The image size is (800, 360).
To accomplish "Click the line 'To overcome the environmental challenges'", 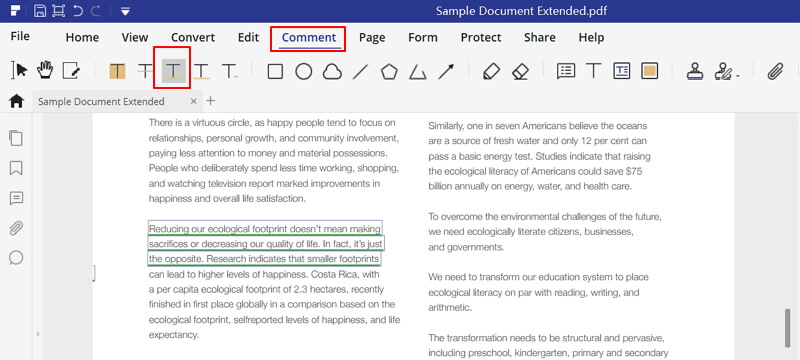I will coord(545,217).
